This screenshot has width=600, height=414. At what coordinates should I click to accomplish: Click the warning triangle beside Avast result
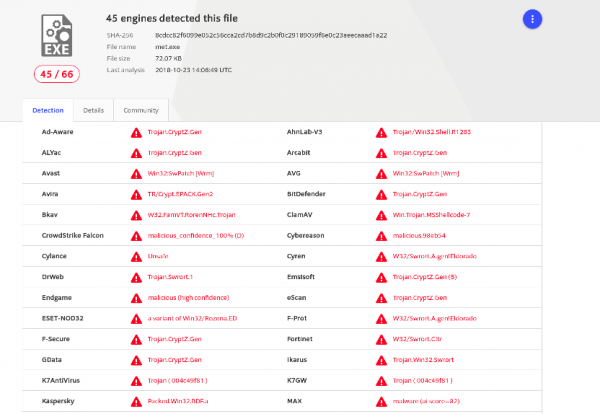pyautogui.click(x=136, y=173)
